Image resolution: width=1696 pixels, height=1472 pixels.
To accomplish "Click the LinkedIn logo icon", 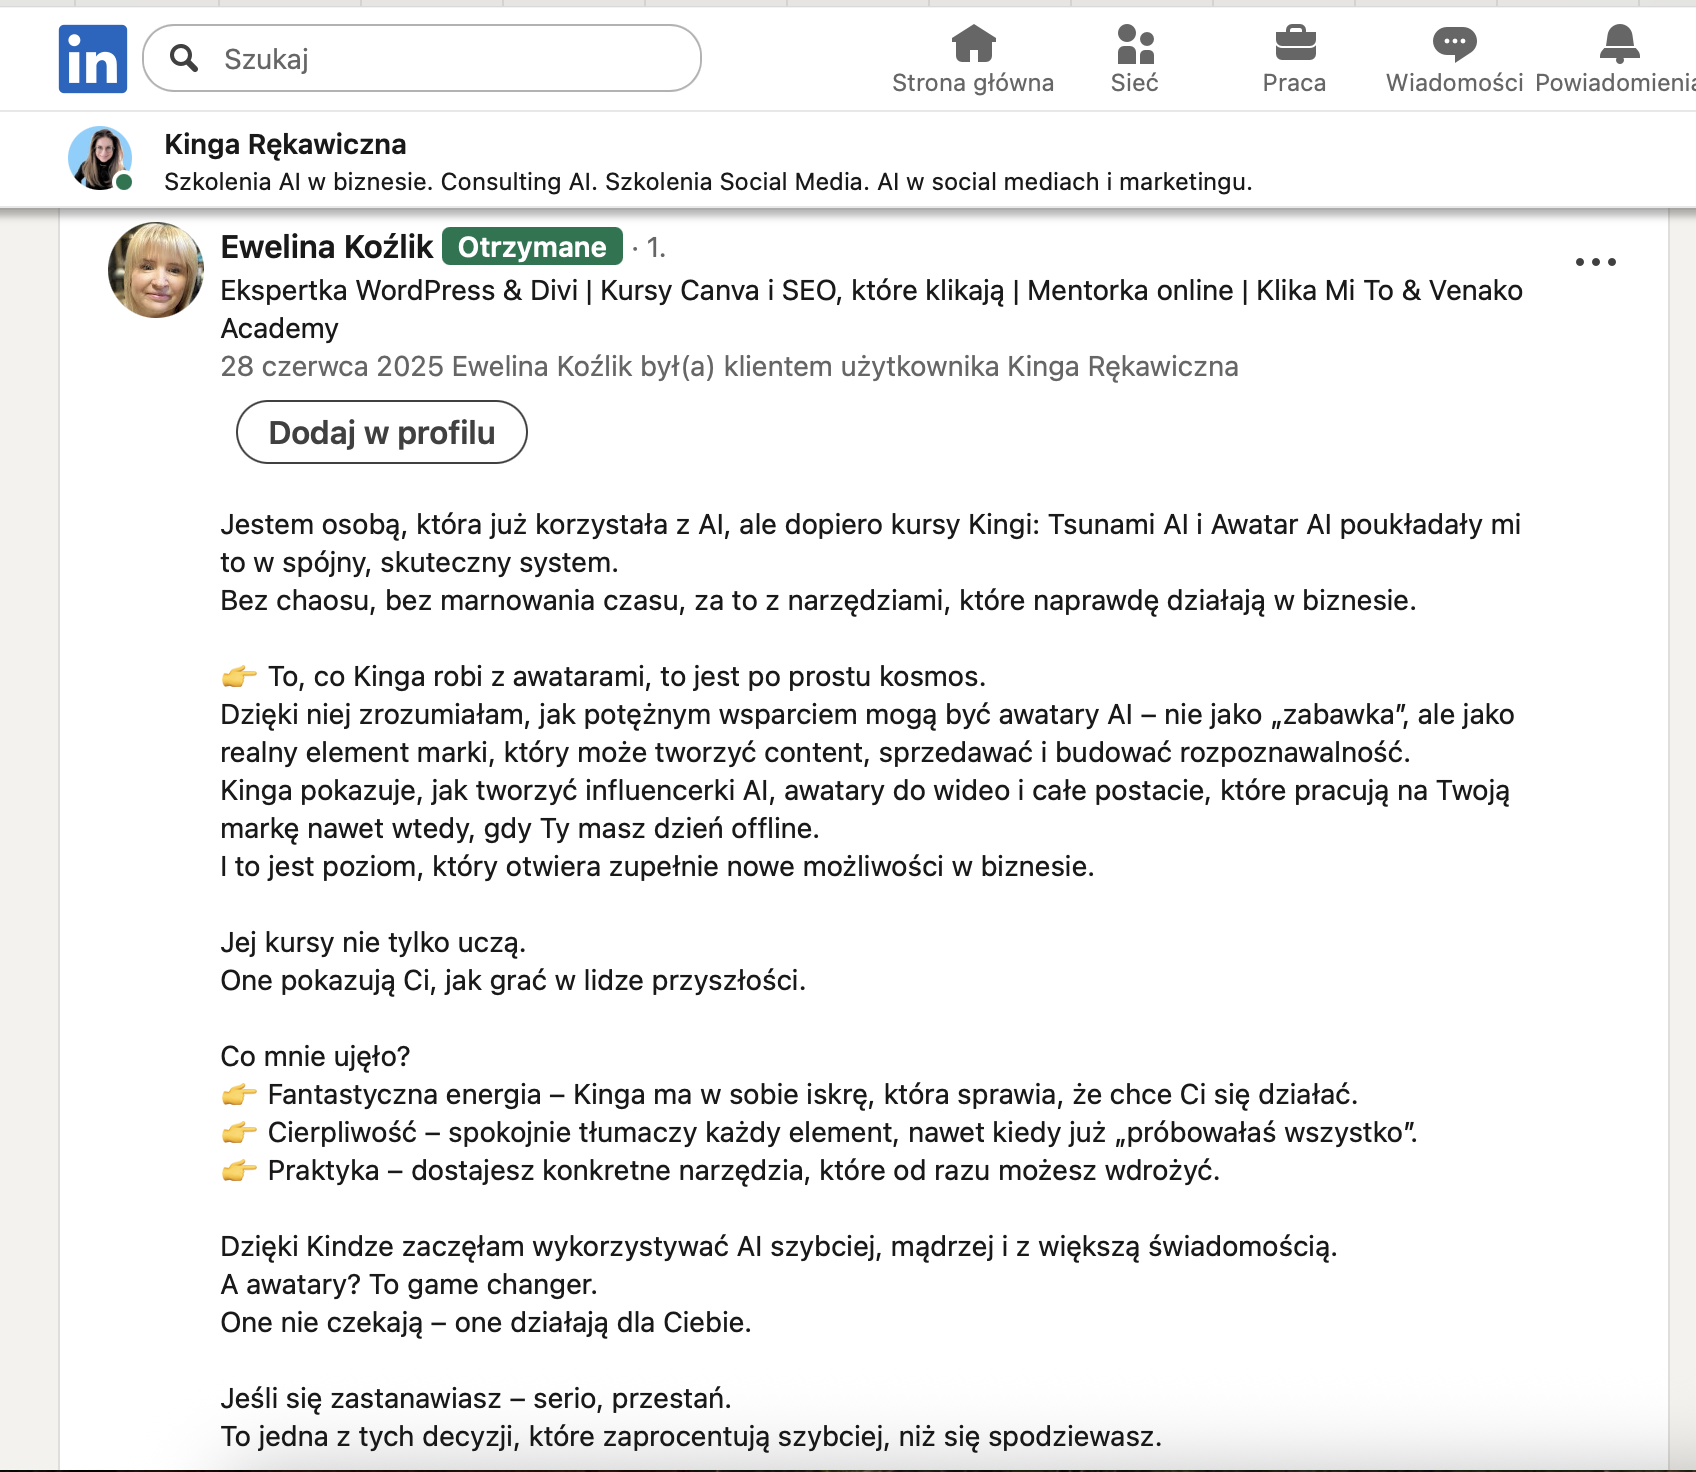I will pyautogui.click(x=93, y=59).
